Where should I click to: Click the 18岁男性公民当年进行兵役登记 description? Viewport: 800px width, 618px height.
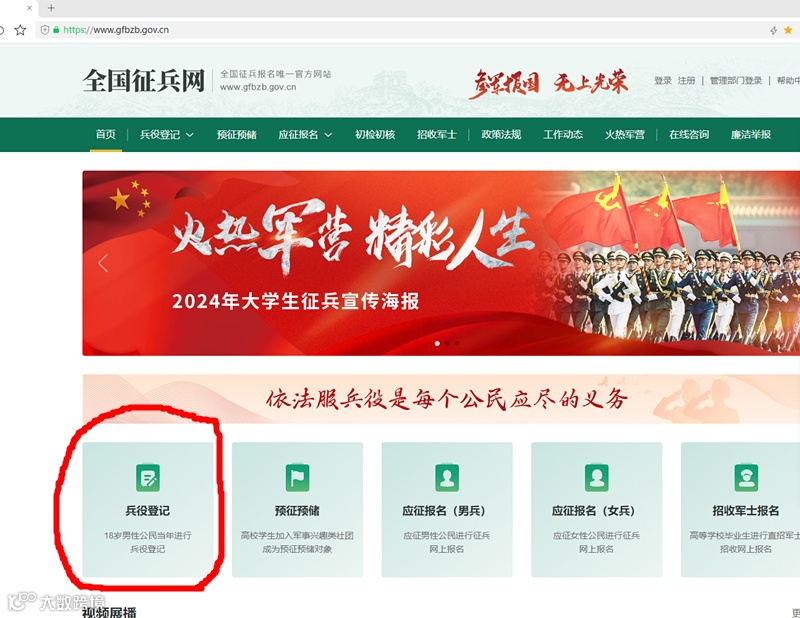tap(148, 542)
